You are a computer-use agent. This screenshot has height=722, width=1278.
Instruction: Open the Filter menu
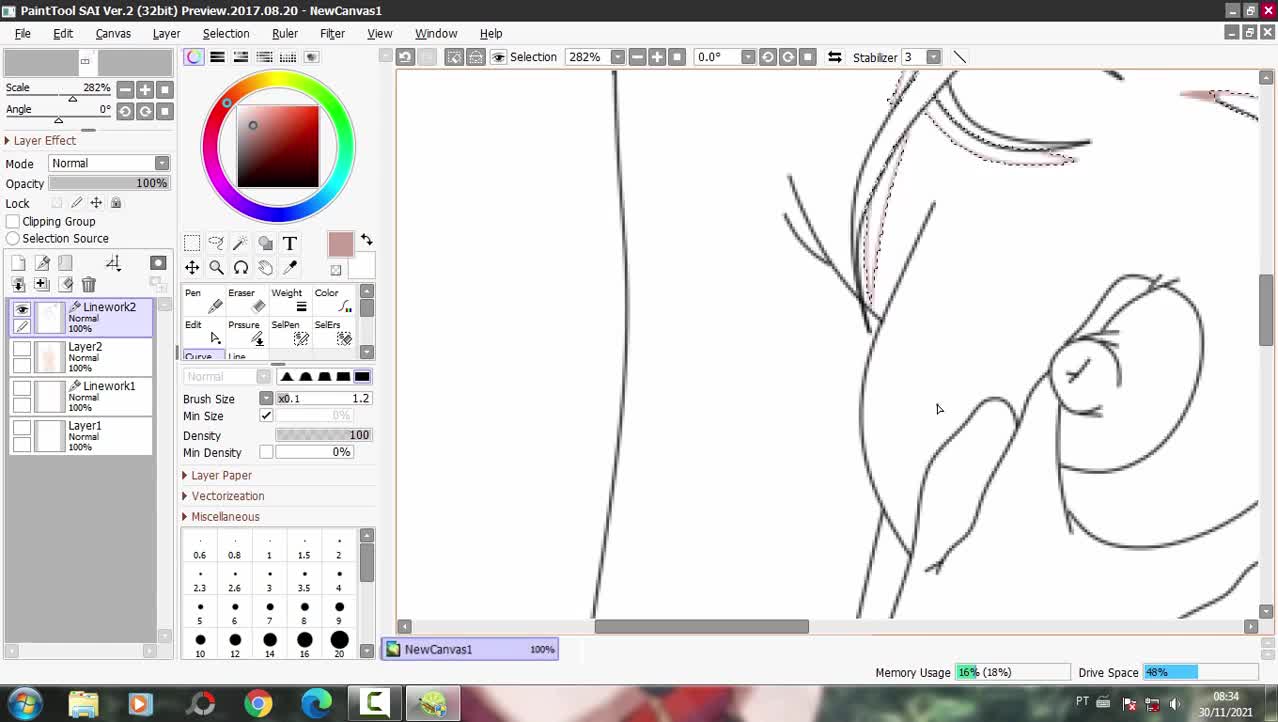click(x=332, y=33)
